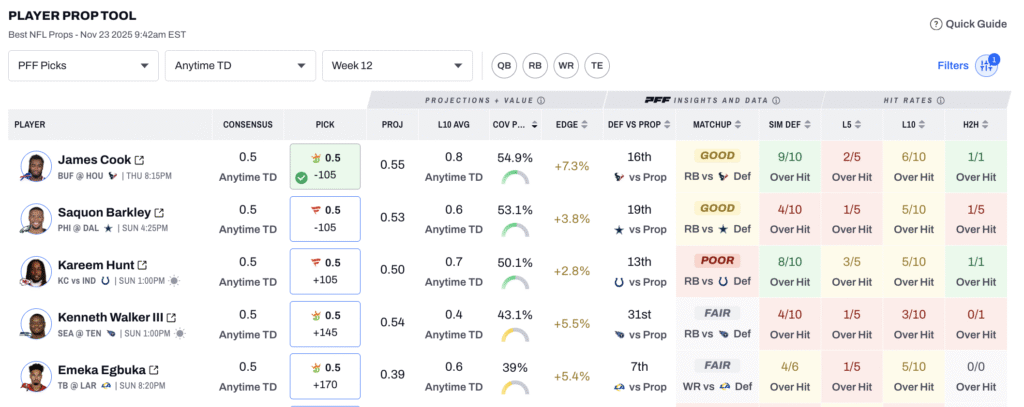Click Quick Guide help icon
Screen dimensions: 1024x407
point(936,24)
